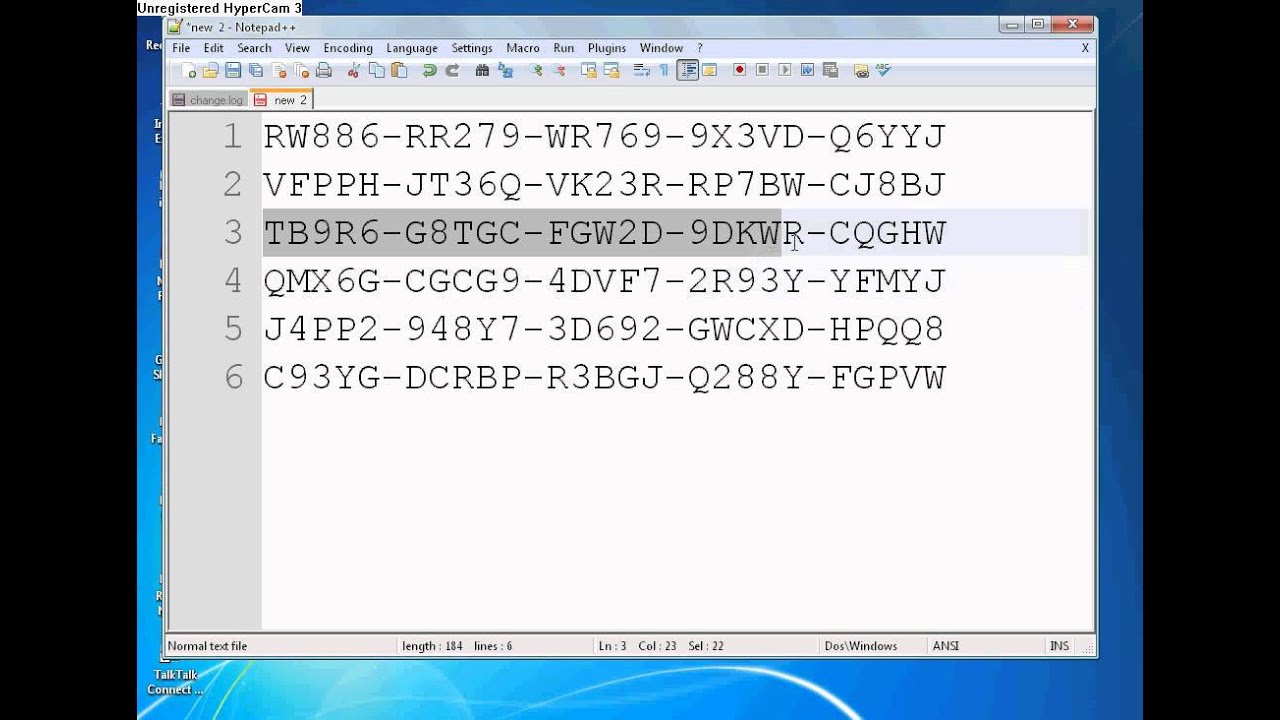Click line starting with QMX6G-CGCG9
Image resolution: width=1280 pixels, height=720 pixels.
pyautogui.click(x=604, y=281)
